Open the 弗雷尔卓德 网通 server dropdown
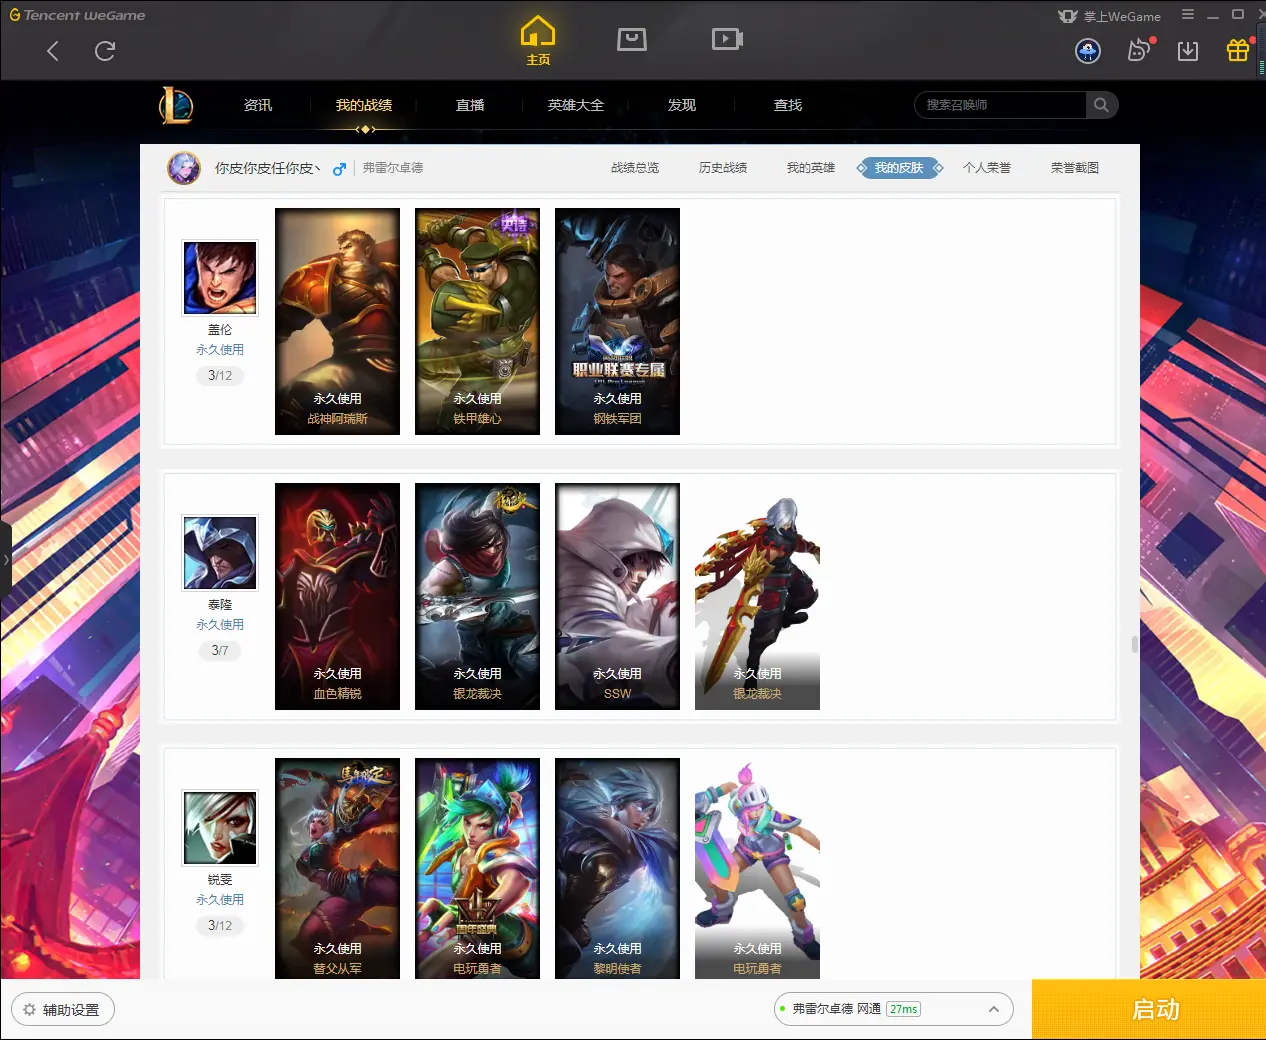 click(894, 1009)
